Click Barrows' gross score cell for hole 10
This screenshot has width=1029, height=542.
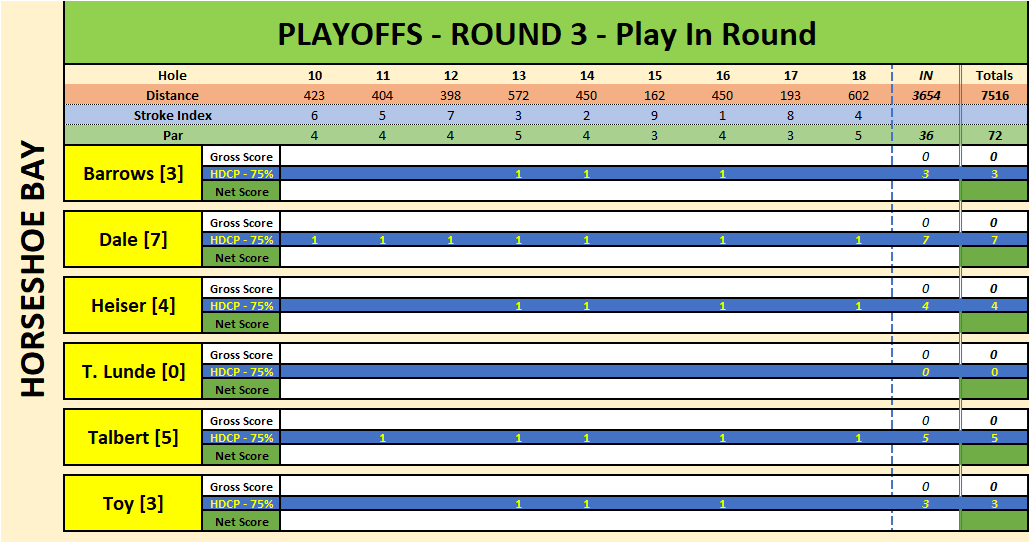point(314,157)
